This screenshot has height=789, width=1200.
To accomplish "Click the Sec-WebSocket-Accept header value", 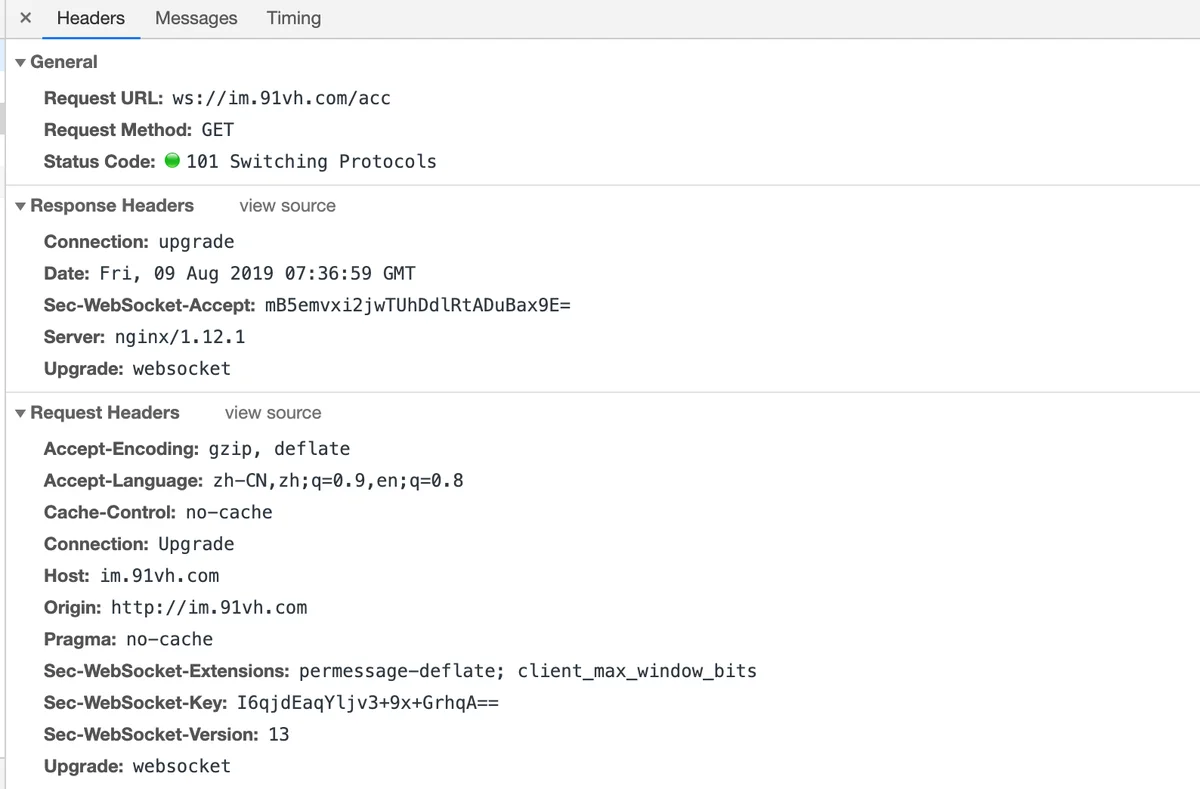I will [417, 305].
